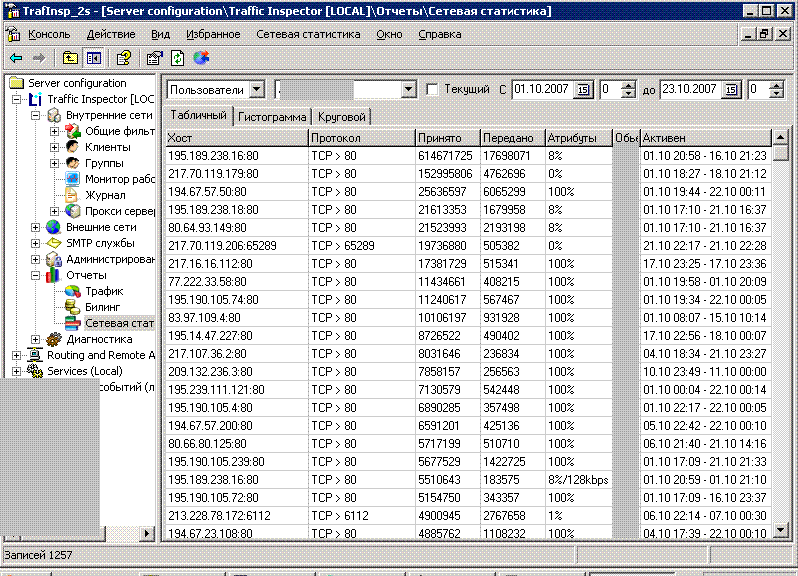The image size is (798, 576).
Task: Switch to the Круговой tab
Action: (341, 117)
